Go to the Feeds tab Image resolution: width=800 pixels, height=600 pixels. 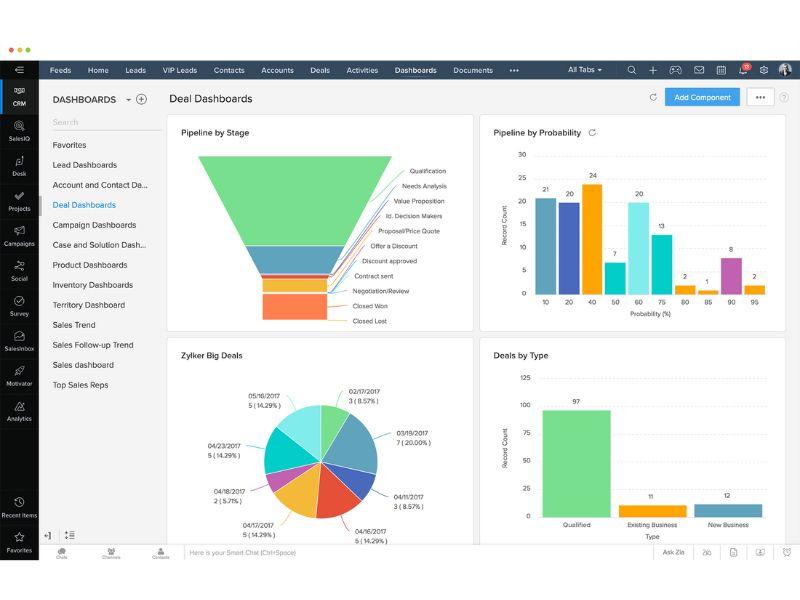(x=60, y=70)
